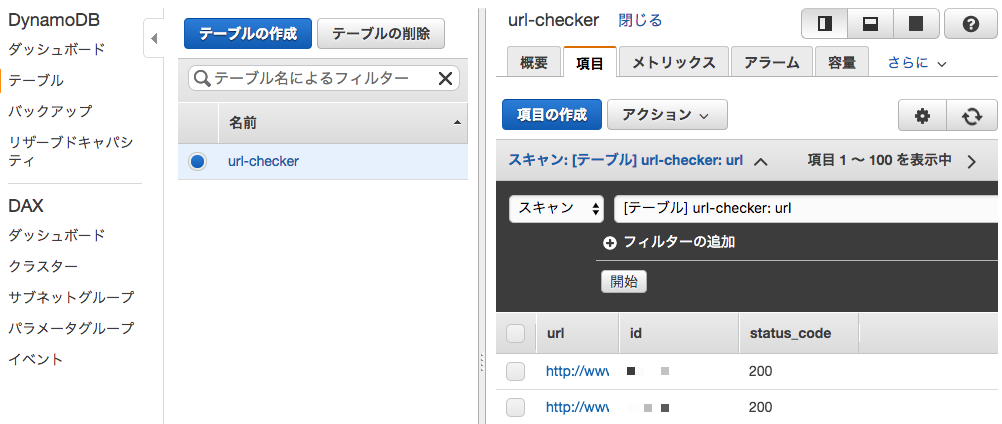Click テーブルの作成 create table button
This screenshot has width=1002, height=424.
[x=248, y=34]
